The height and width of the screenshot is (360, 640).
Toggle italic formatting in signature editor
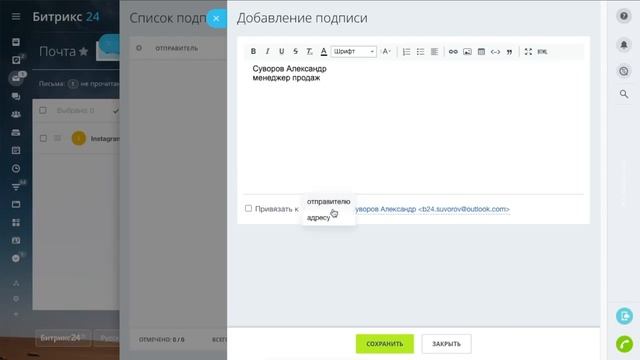(267, 51)
